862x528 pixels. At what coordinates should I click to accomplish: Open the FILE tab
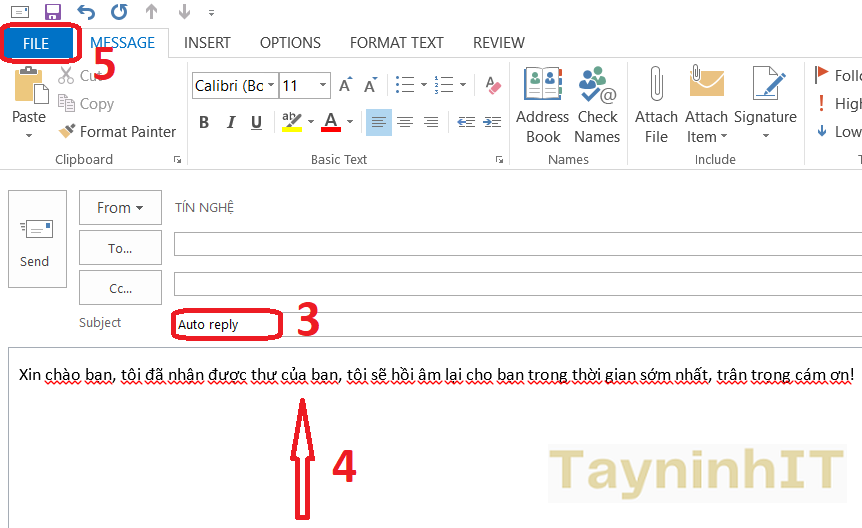(37, 44)
